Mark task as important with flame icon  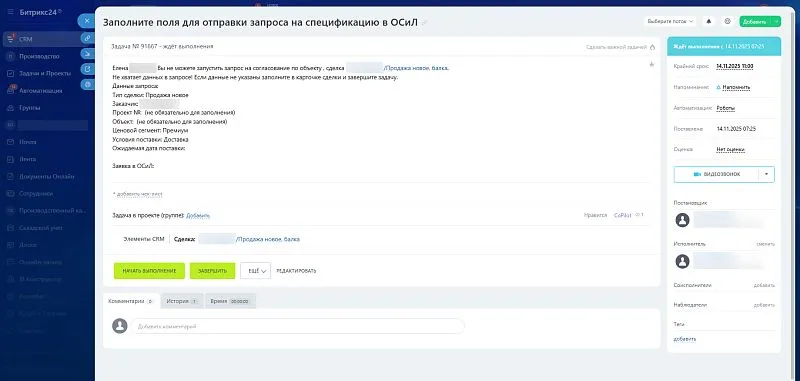click(x=652, y=47)
